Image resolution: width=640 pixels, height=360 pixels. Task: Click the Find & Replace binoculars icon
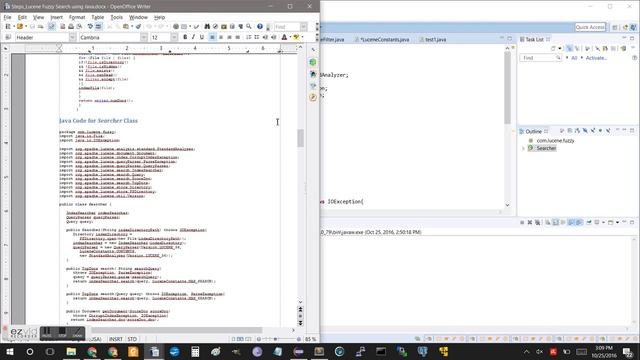click(207, 27)
